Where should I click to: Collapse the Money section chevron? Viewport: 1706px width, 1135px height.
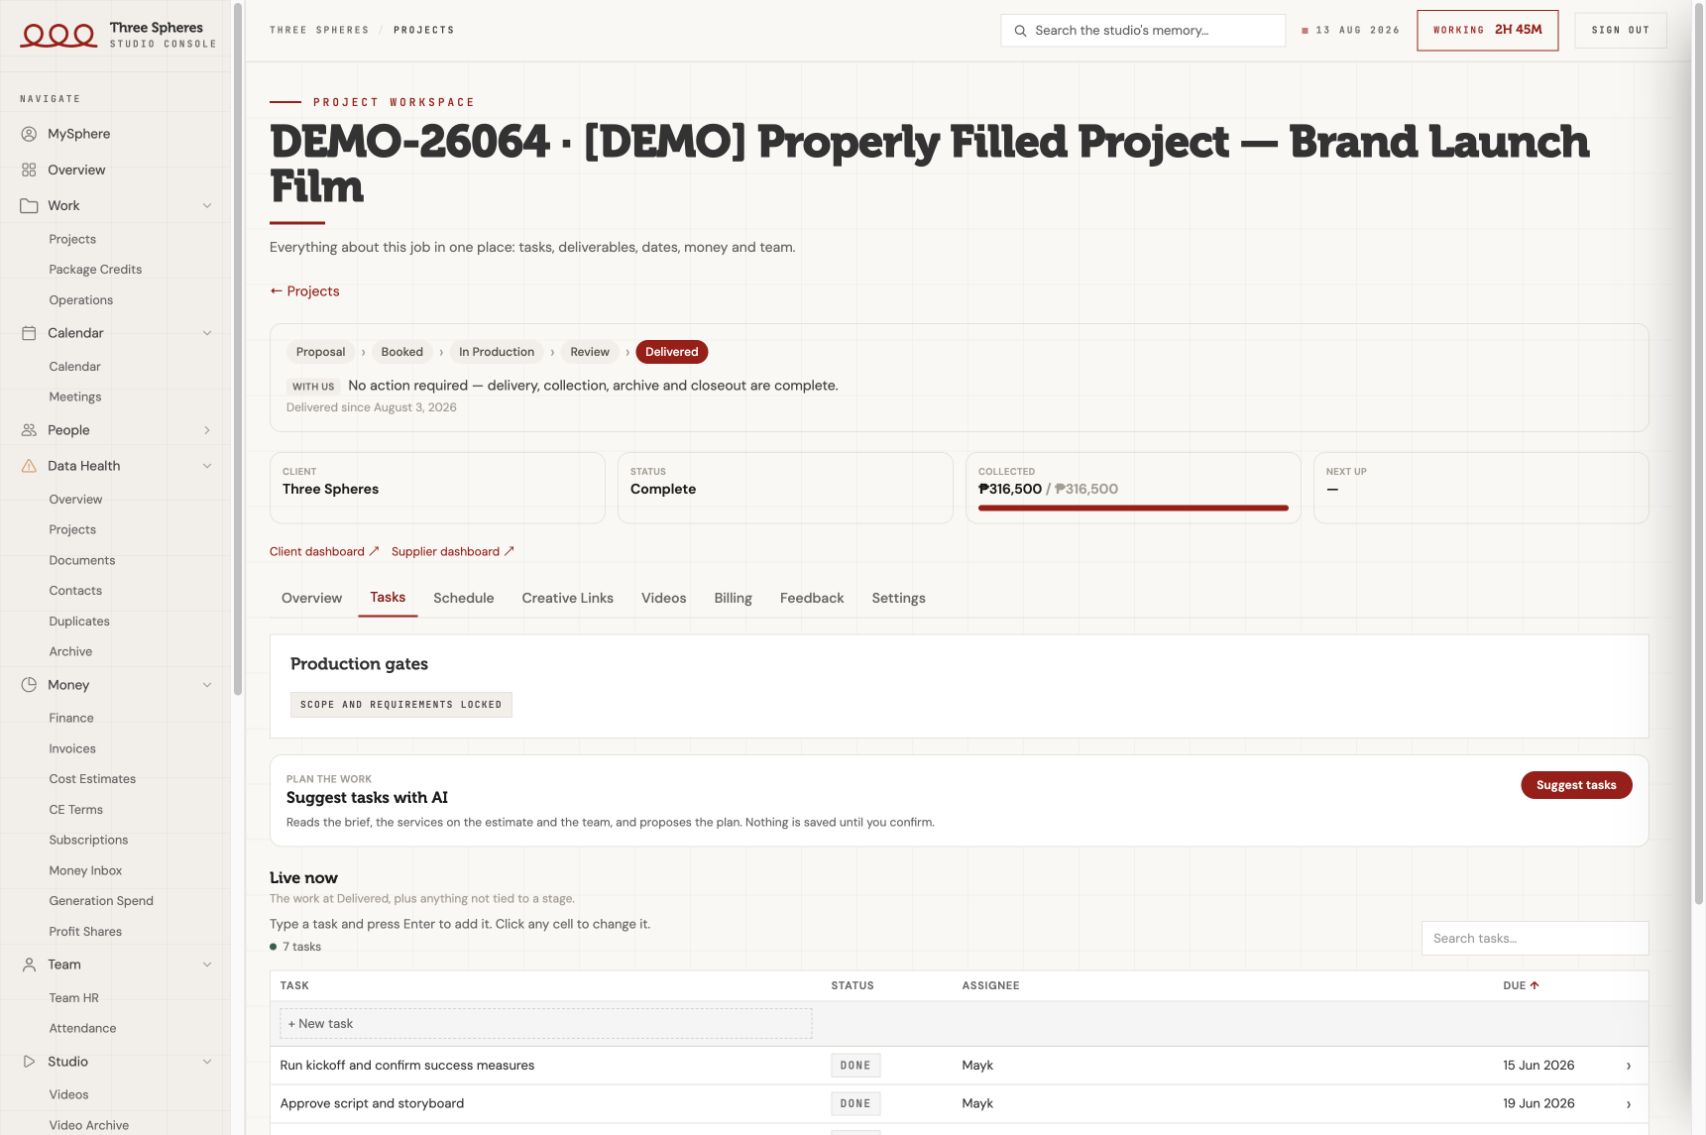click(x=207, y=685)
